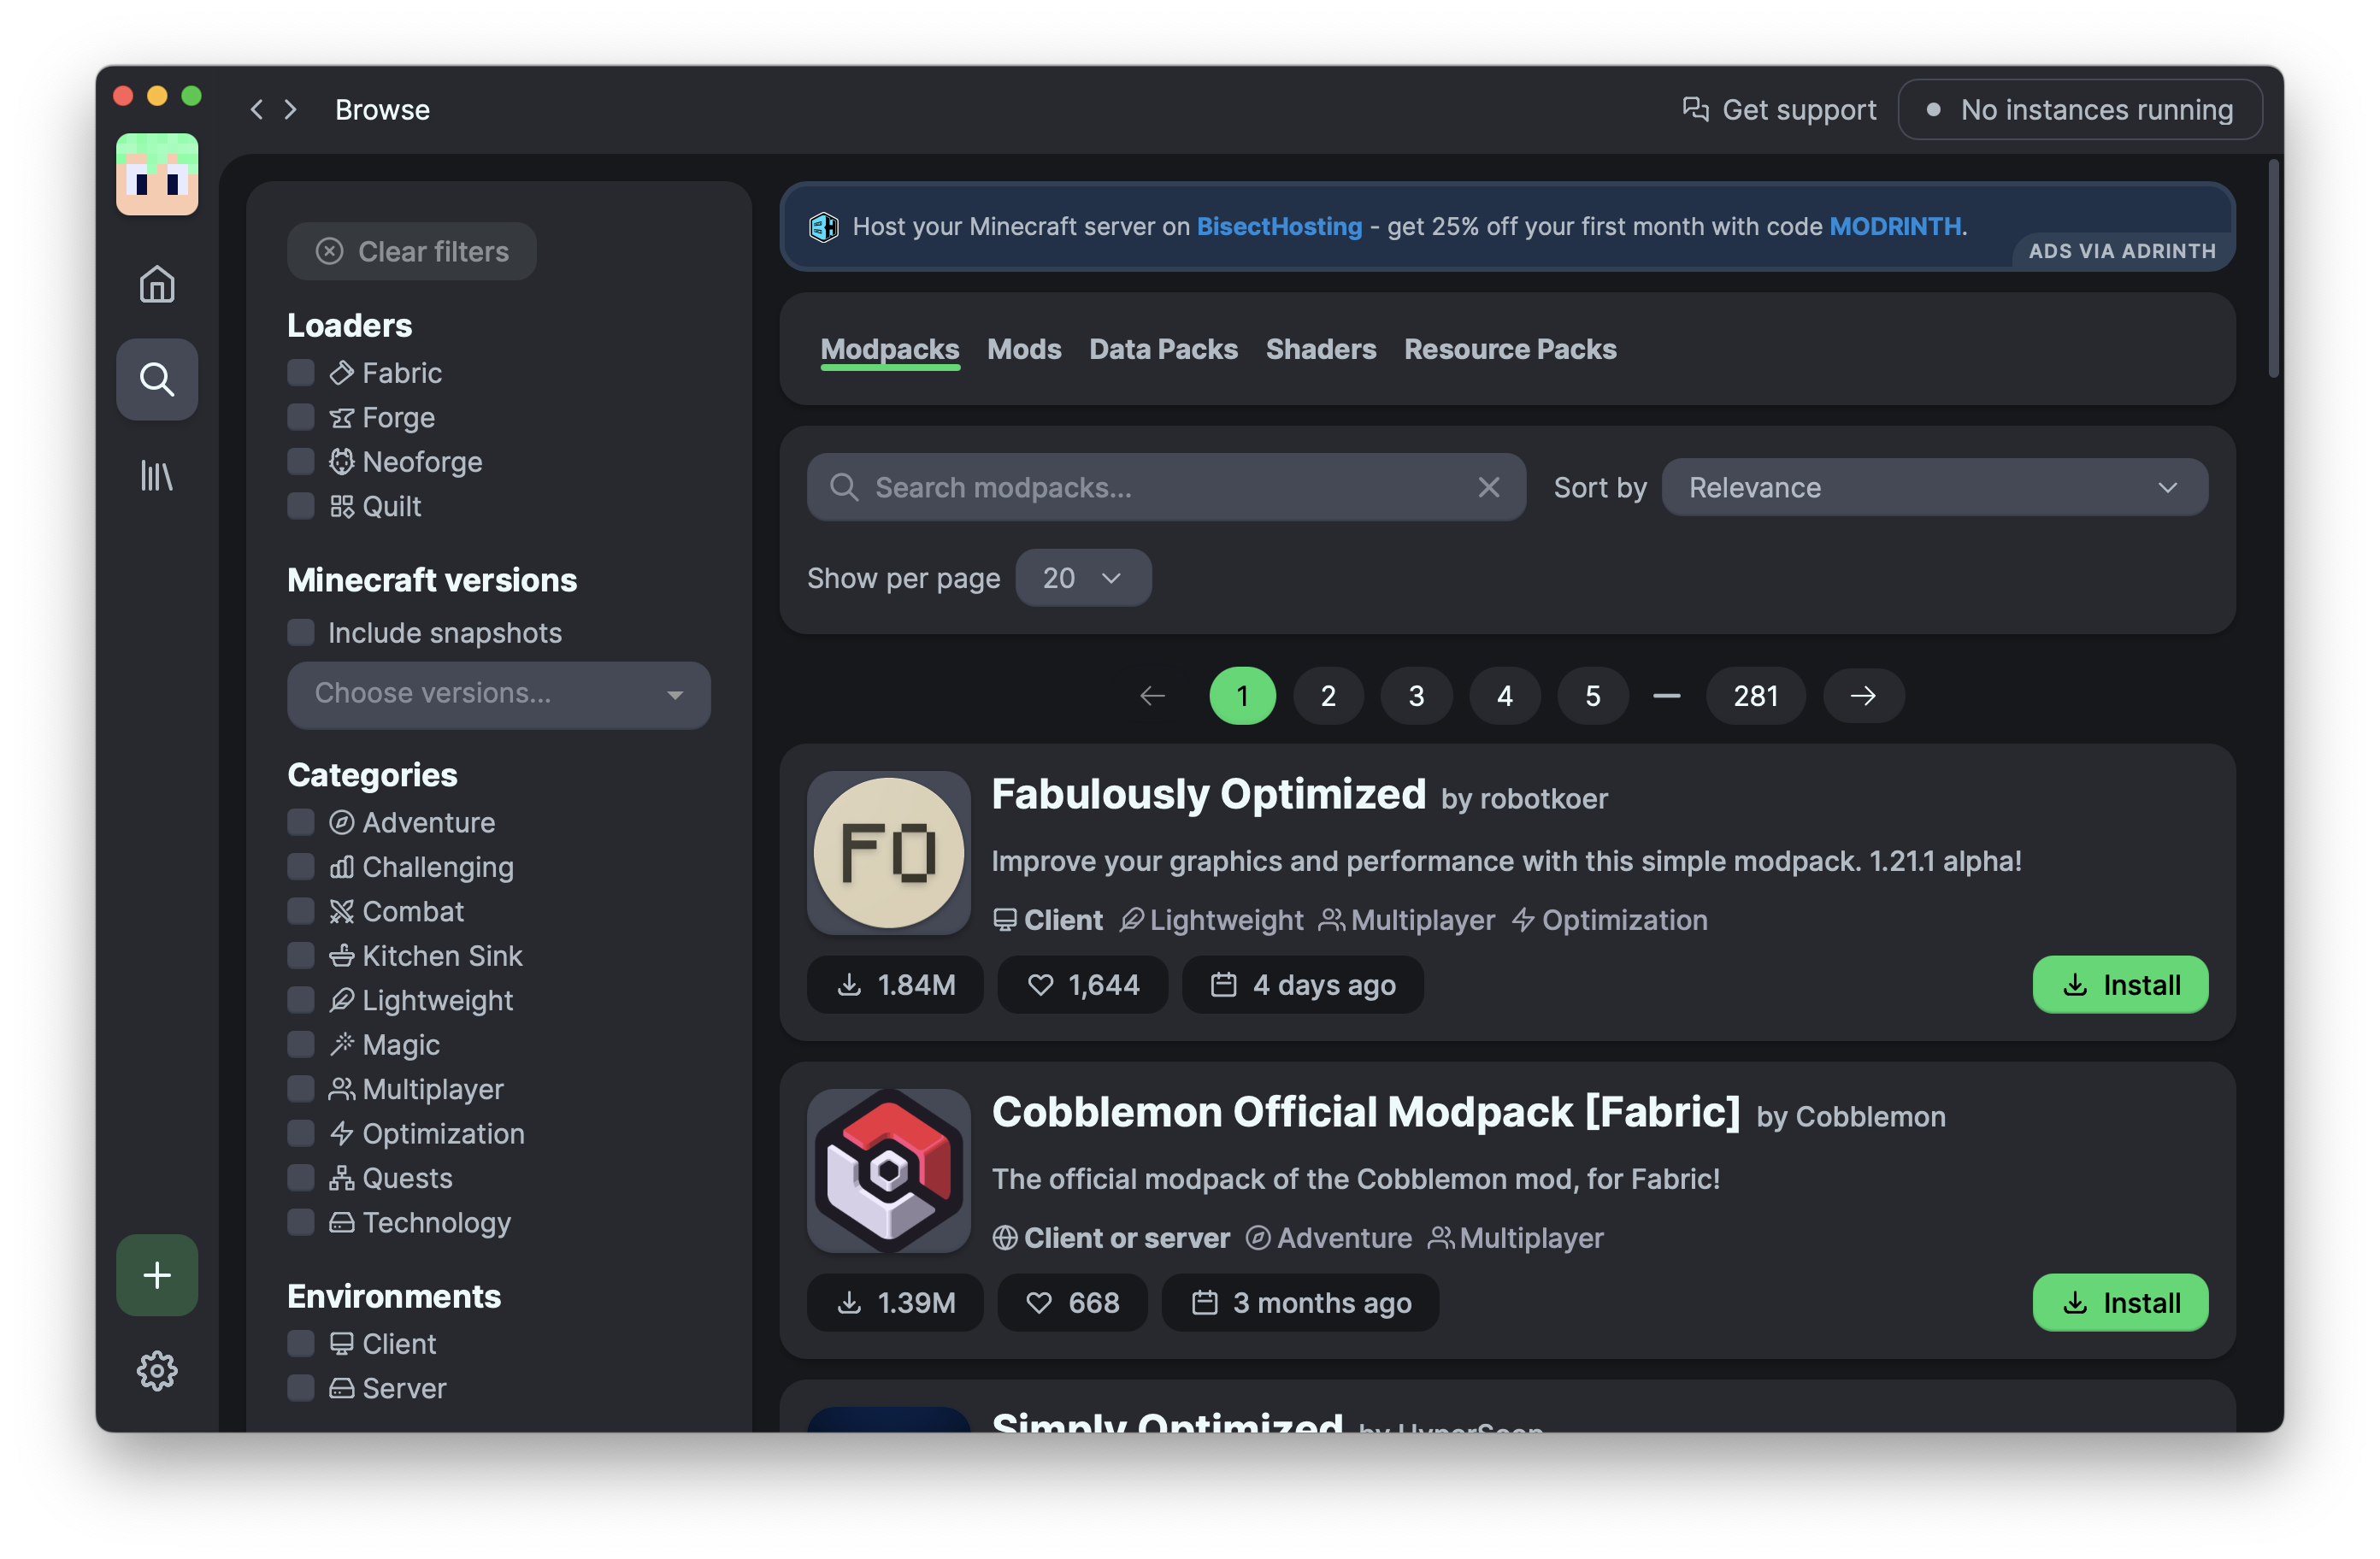The width and height of the screenshot is (2380, 1559).
Task: Check the Optimization category filter
Action: coord(301,1134)
